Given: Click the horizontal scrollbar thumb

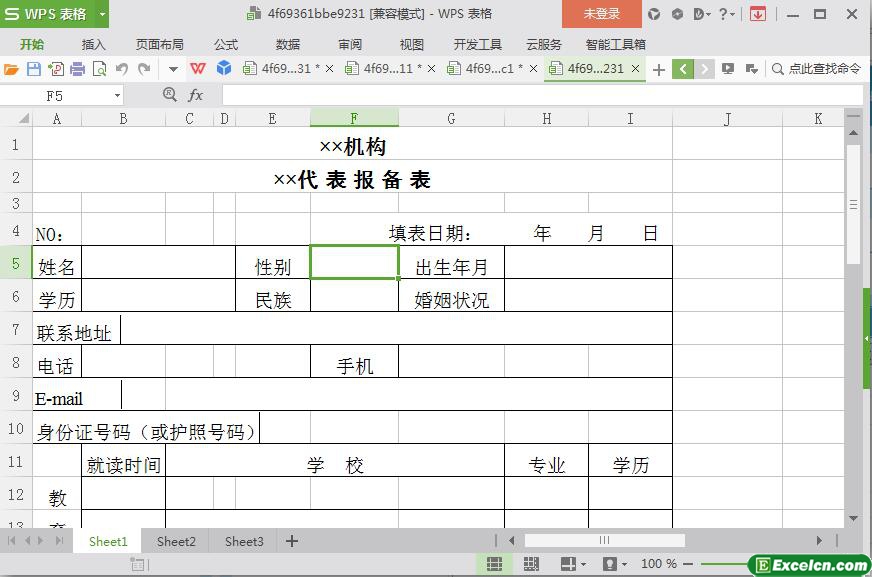Looking at the screenshot, I should pyautogui.click(x=605, y=540).
